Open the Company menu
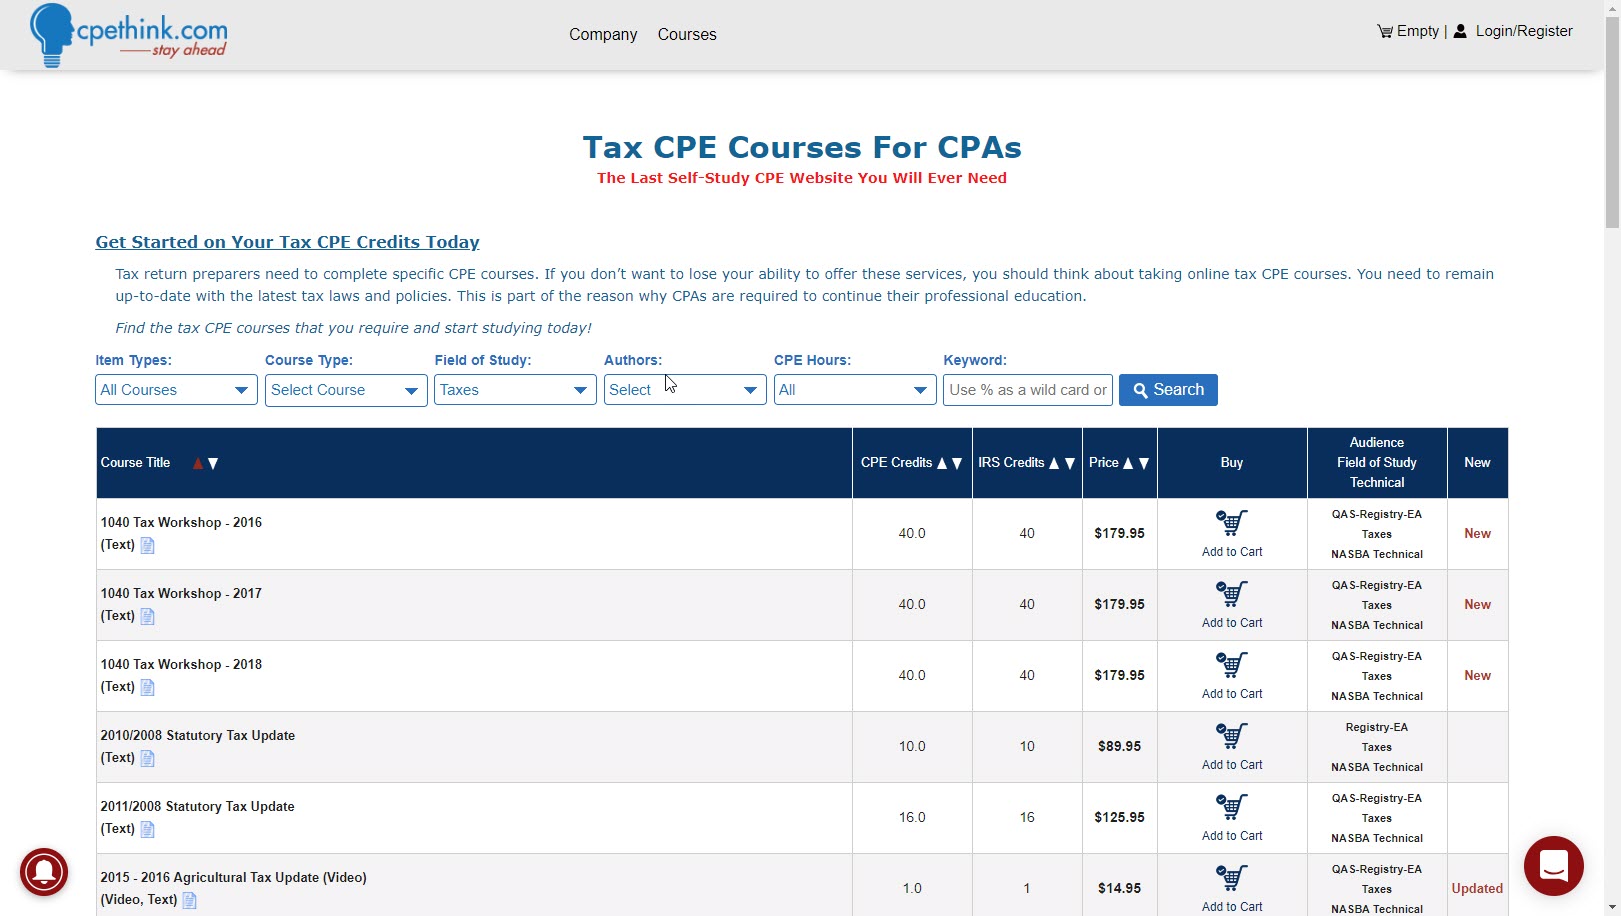This screenshot has width=1621, height=916. pos(602,34)
